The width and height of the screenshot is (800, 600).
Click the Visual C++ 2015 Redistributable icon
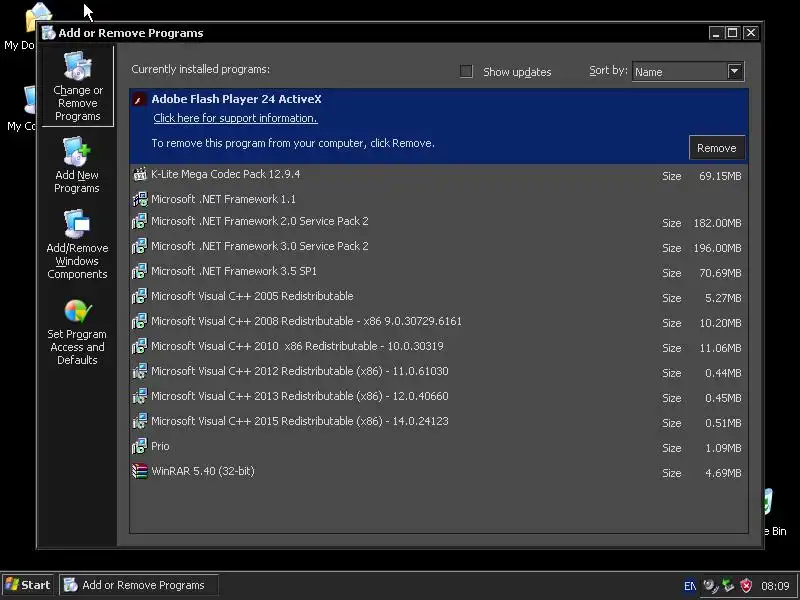point(140,421)
